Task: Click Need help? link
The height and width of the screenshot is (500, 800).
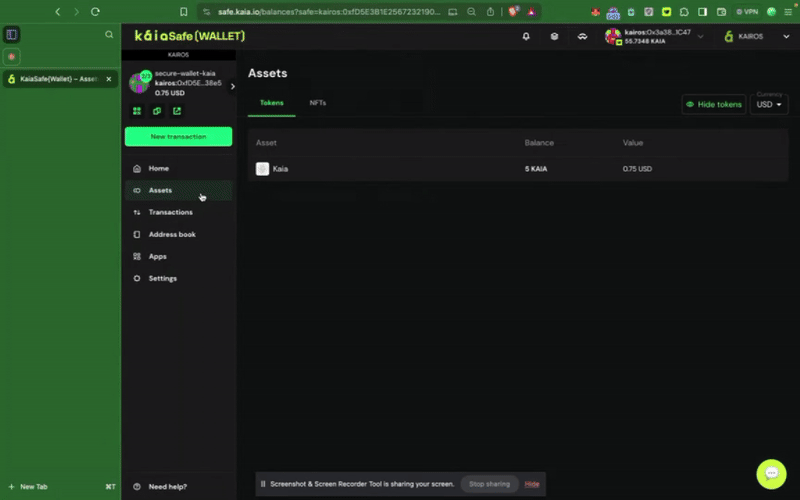Action: point(167,487)
